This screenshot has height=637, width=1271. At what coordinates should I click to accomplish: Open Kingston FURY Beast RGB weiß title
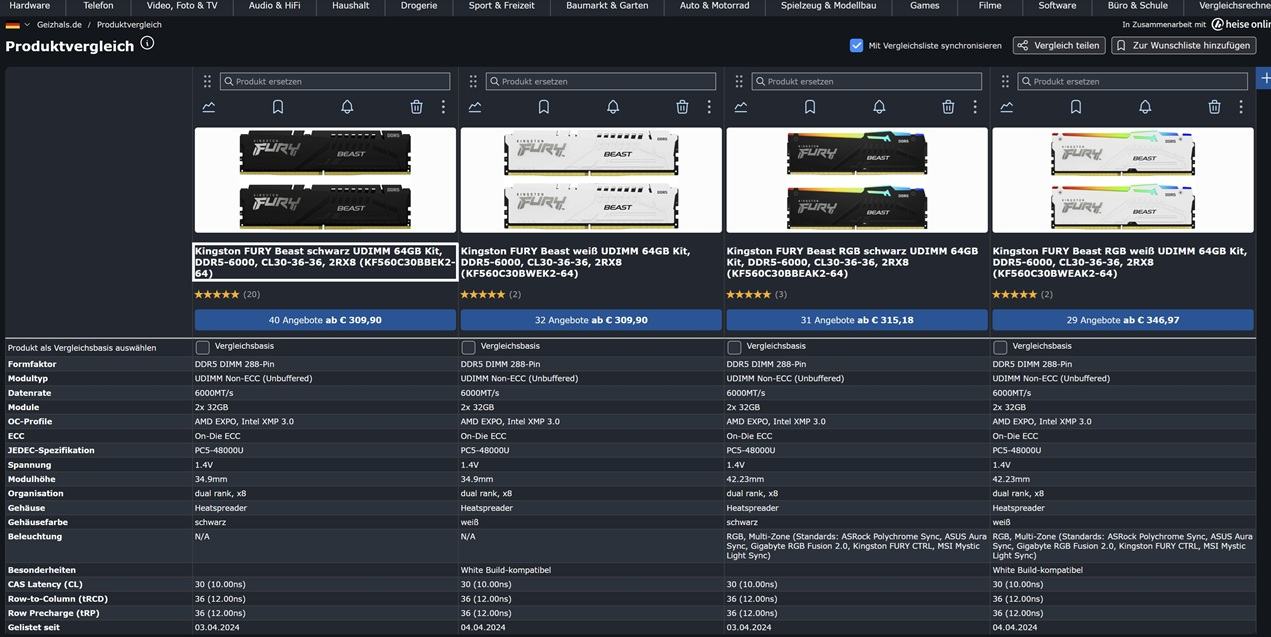pyautogui.click(x=1119, y=262)
